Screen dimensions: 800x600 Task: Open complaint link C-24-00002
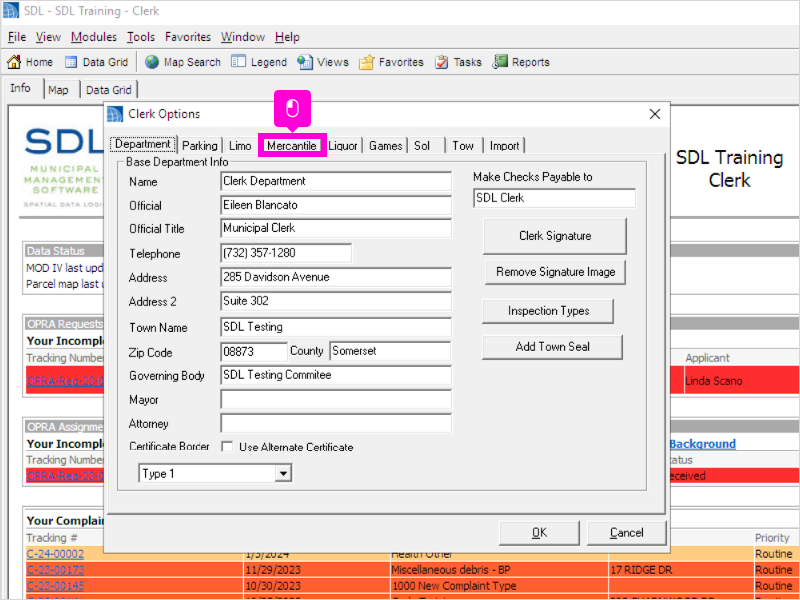pos(55,554)
